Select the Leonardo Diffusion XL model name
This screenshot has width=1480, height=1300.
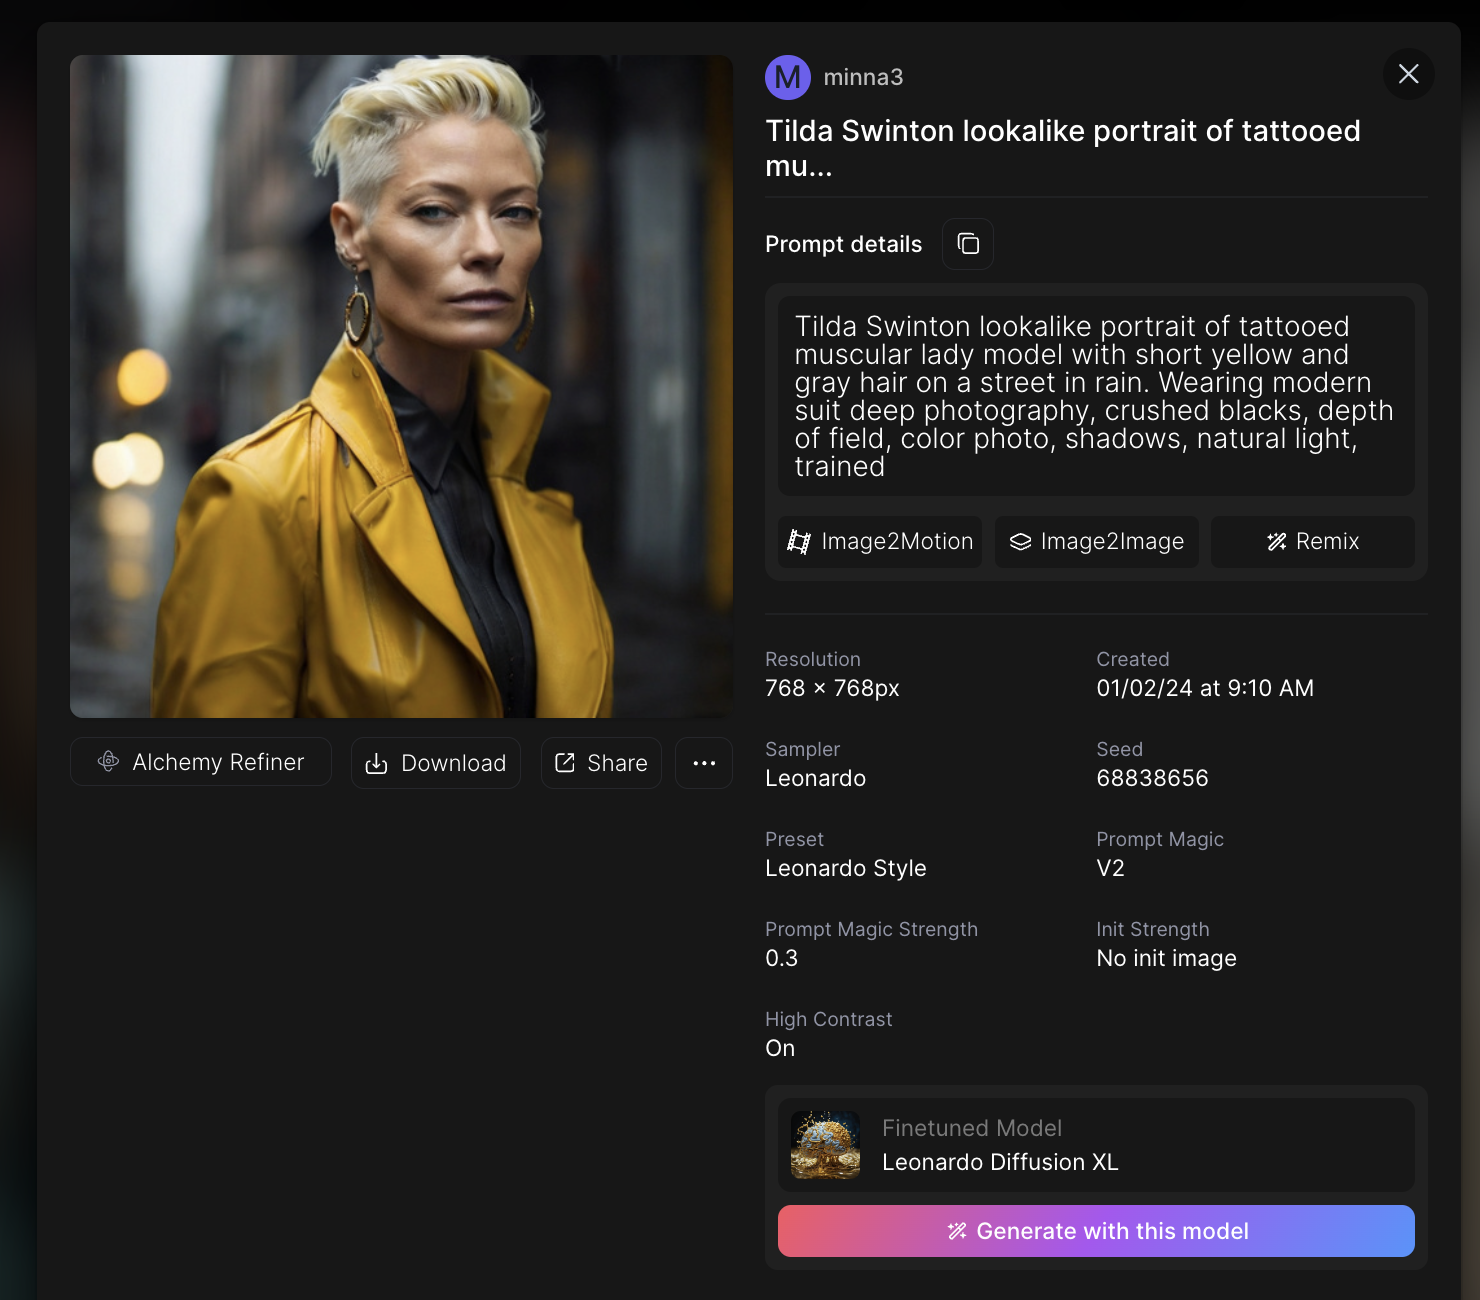[x=1000, y=1162]
